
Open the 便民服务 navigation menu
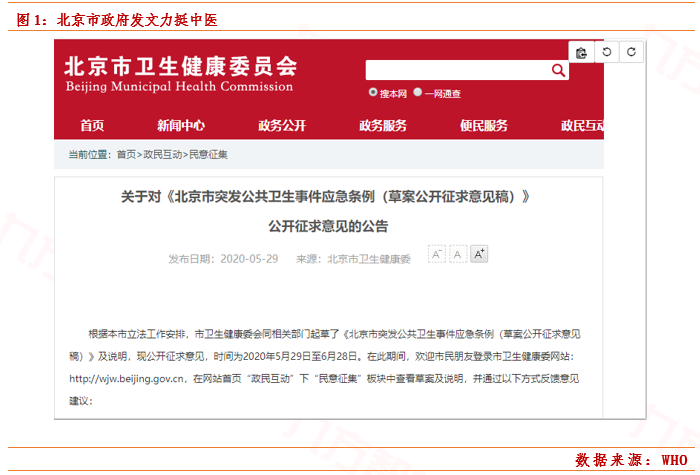tap(484, 125)
